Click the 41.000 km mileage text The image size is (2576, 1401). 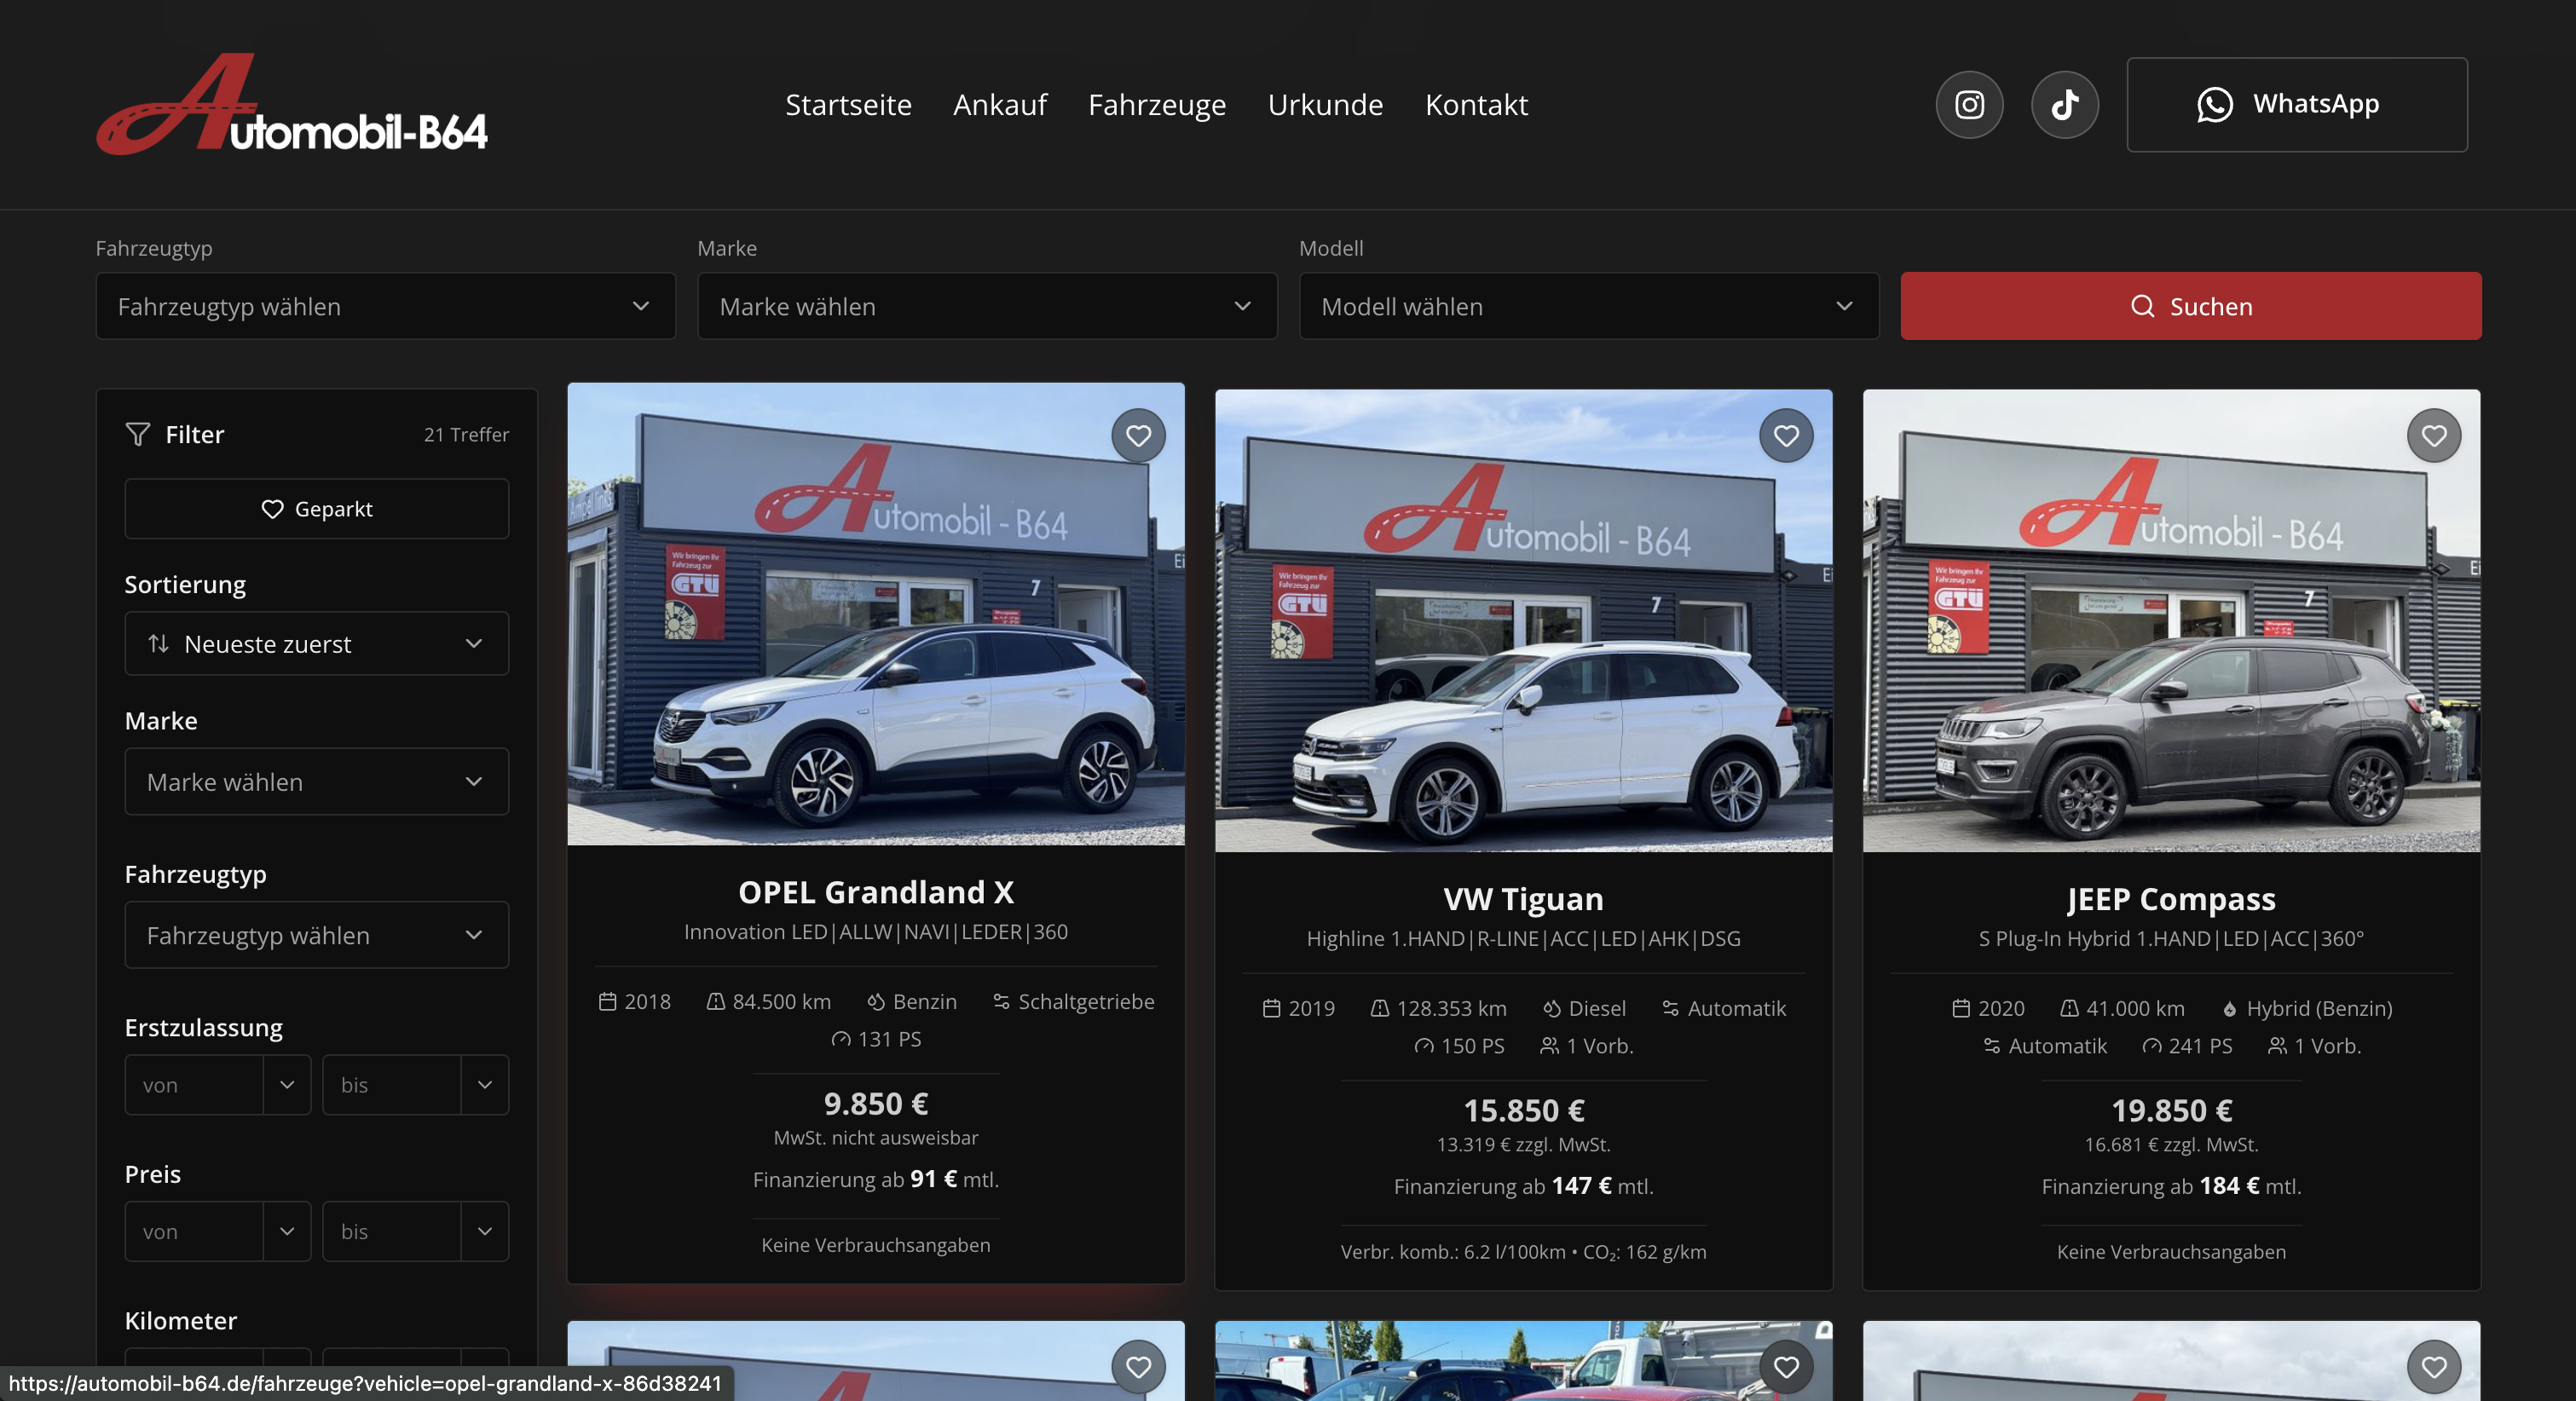[x=2135, y=1009]
